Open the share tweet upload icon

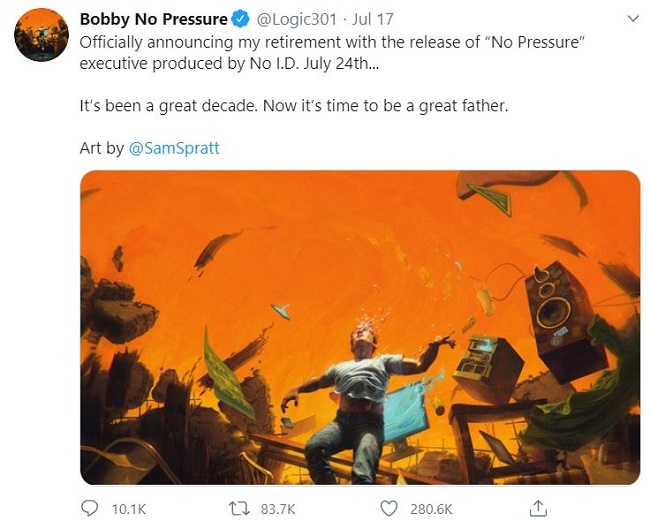538,508
